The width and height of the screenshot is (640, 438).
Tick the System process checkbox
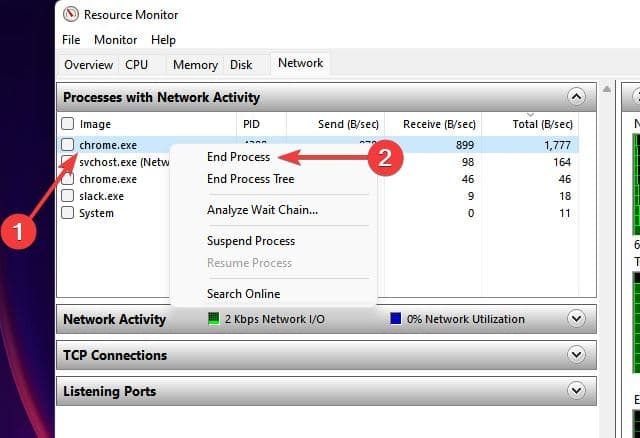pos(67,213)
